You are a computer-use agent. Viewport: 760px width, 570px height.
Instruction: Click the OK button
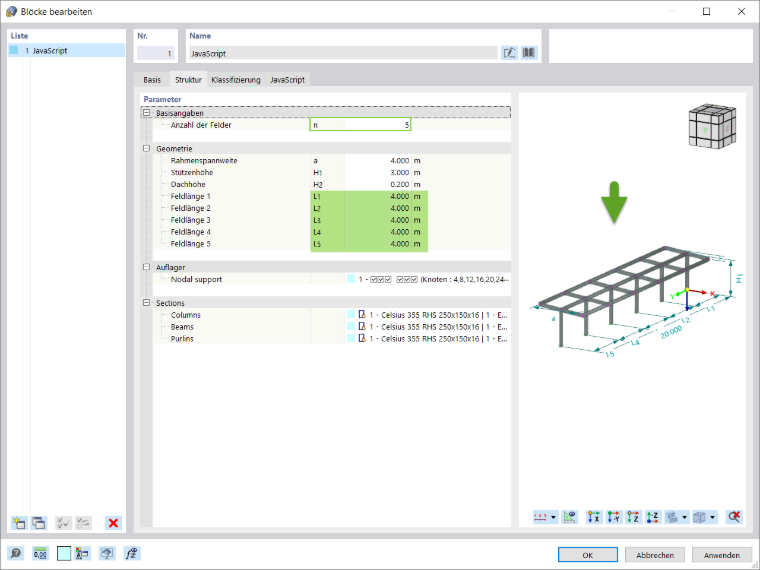point(587,554)
